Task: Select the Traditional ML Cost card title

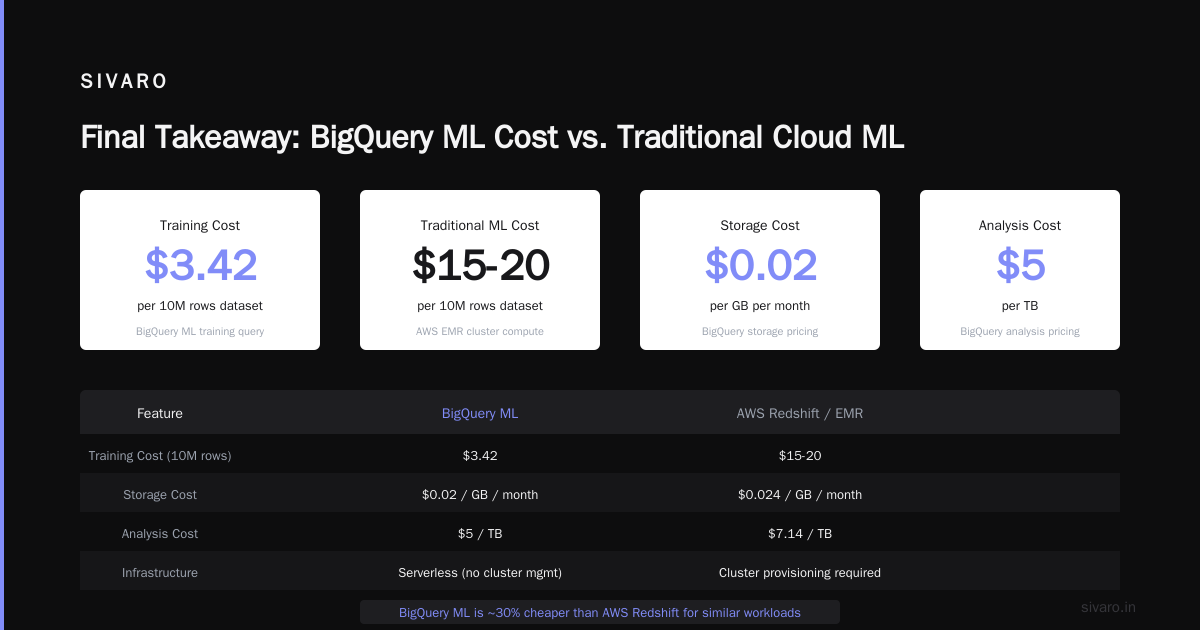Action: coord(480,226)
